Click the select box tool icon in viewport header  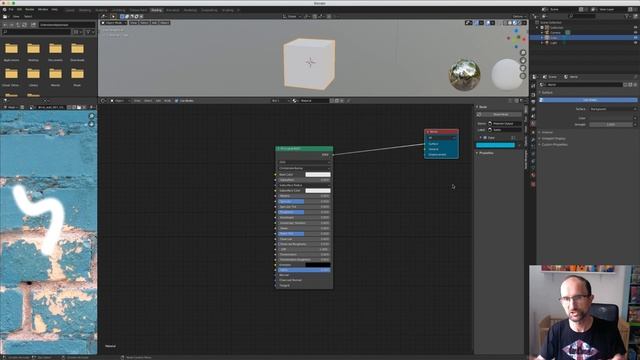(122, 16)
